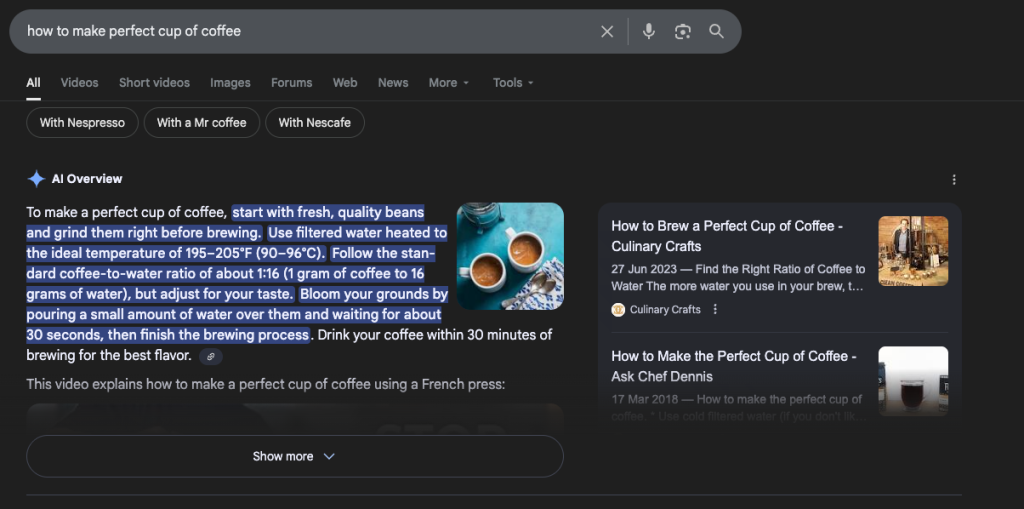
Task: Start voice search with microphone icon
Action: [x=649, y=31]
